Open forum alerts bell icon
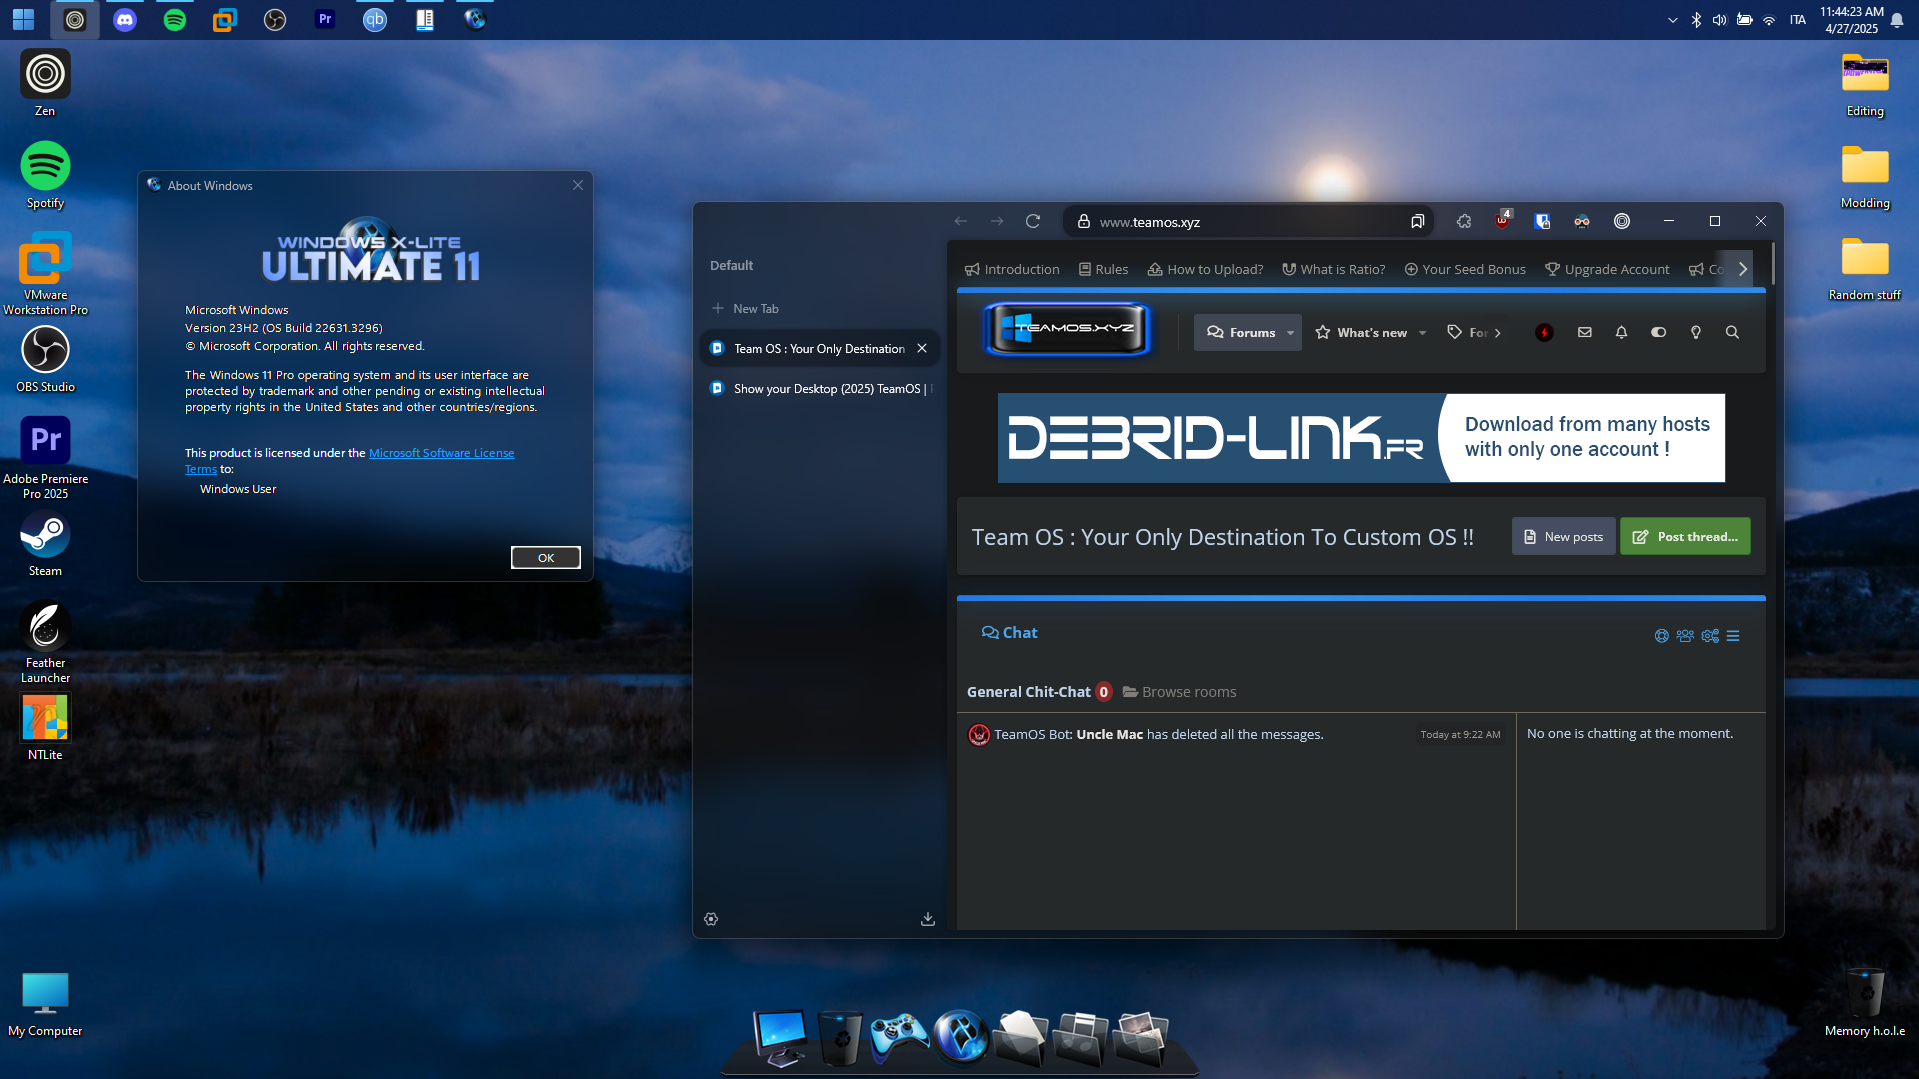The image size is (1919, 1079). tap(1622, 332)
